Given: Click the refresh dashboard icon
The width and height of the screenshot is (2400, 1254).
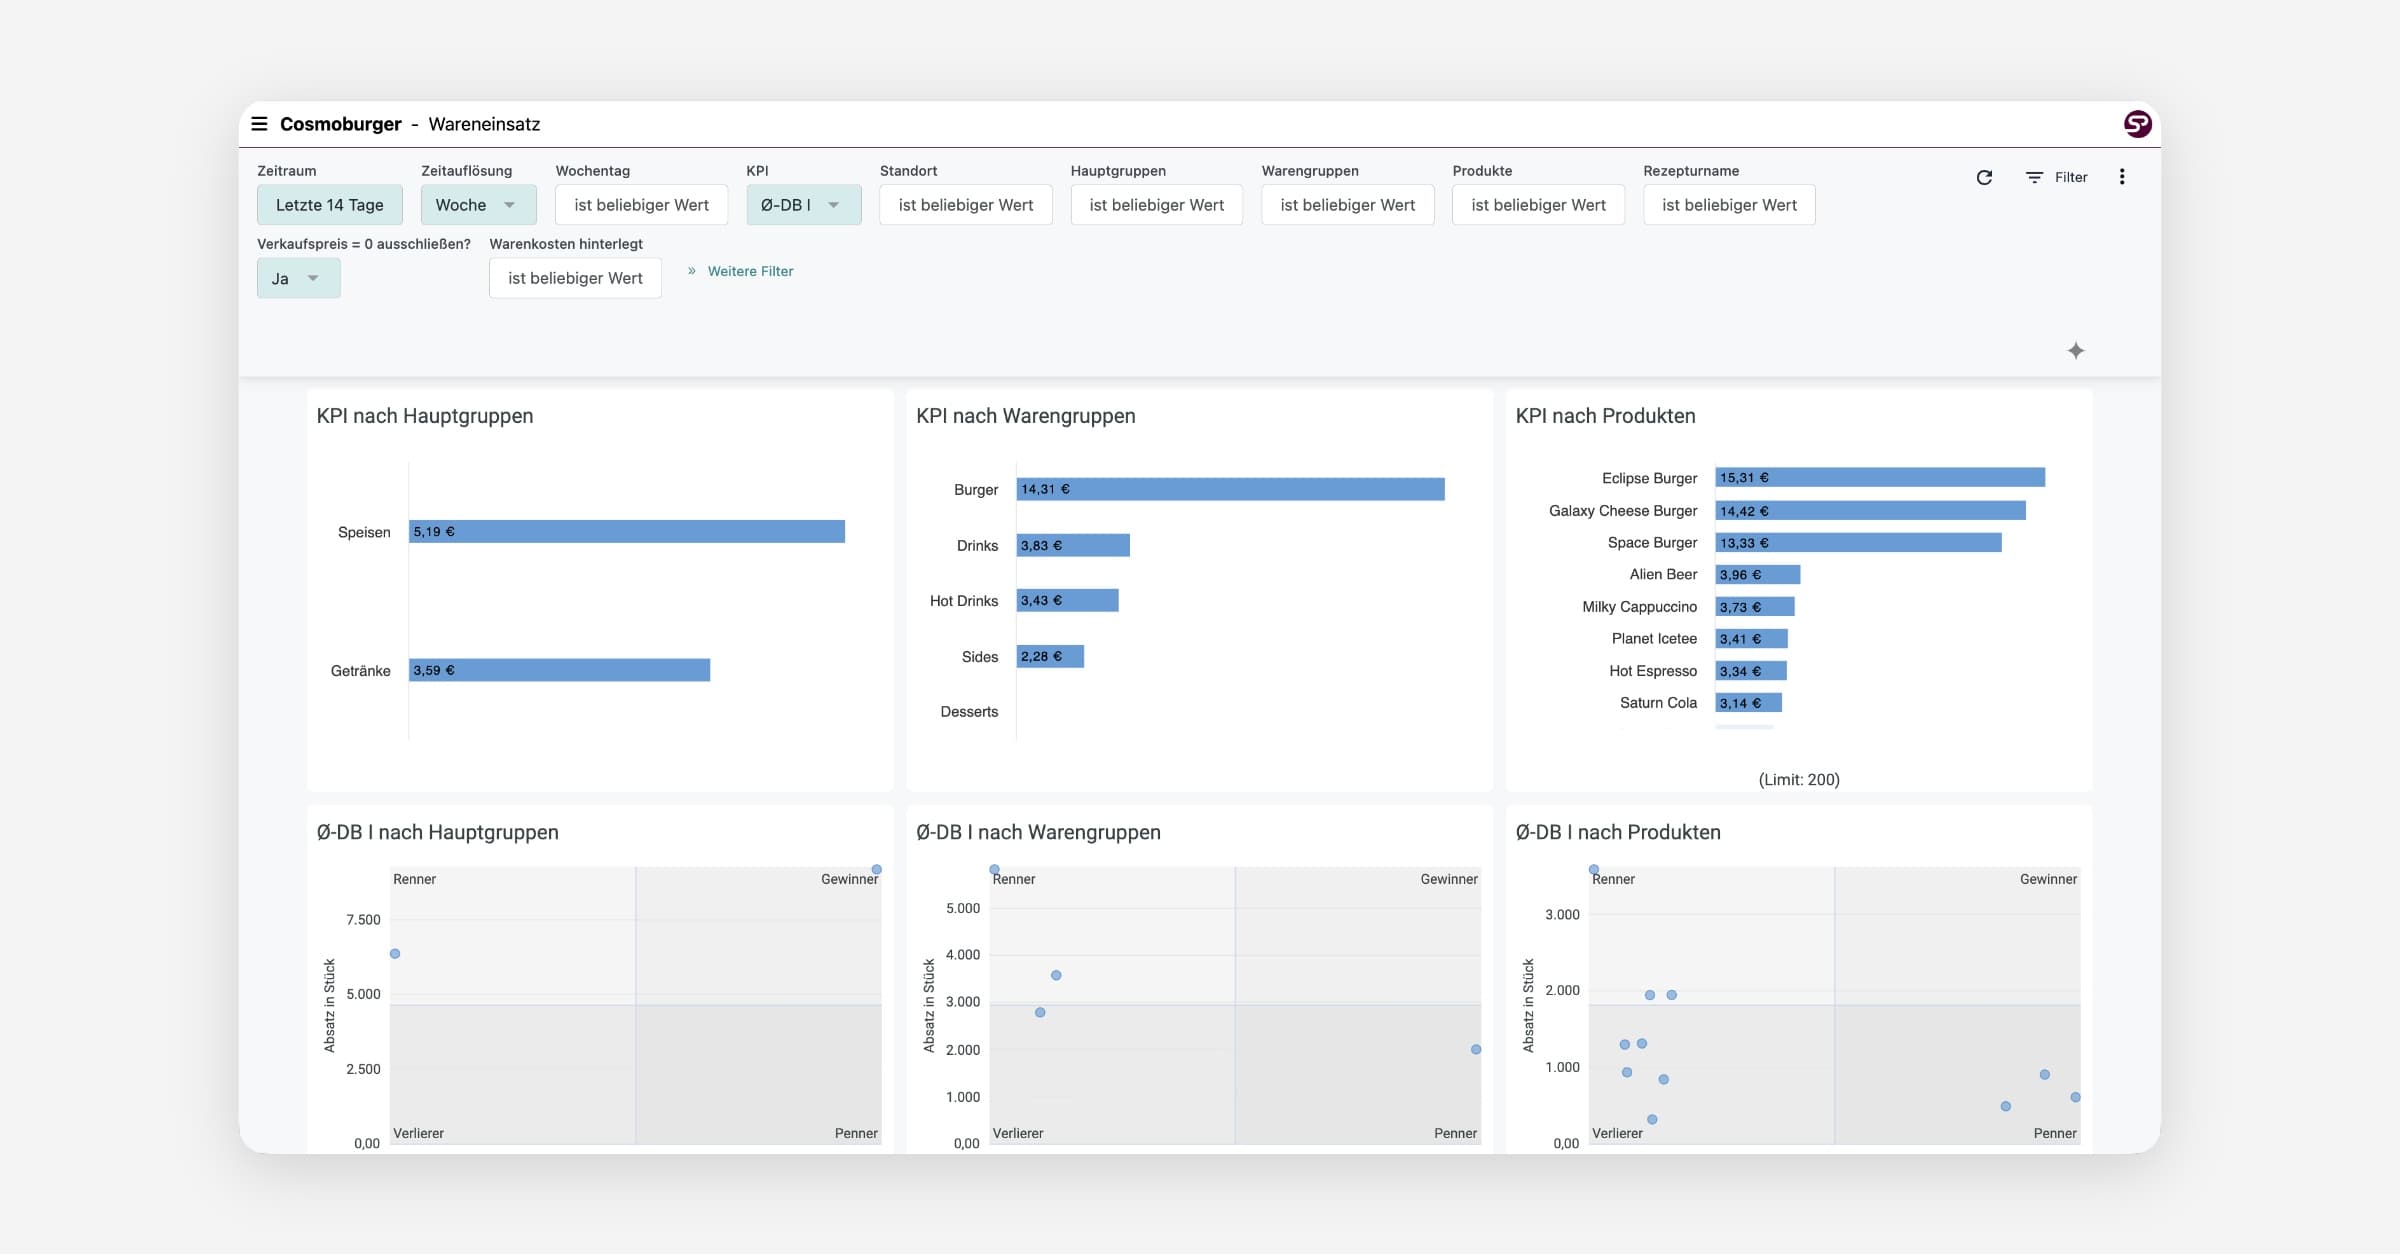Looking at the screenshot, I should pyautogui.click(x=1984, y=177).
